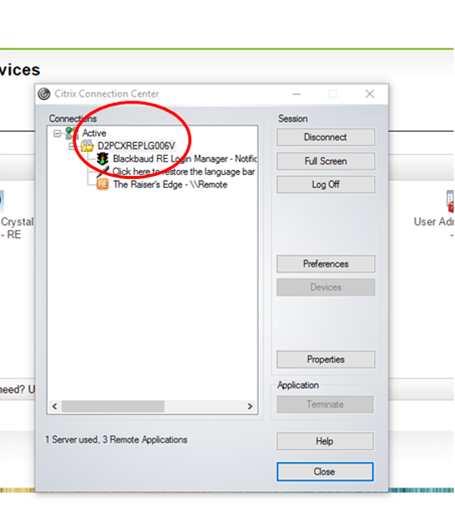Open Preferences
The height and width of the screenshot is (530, 455).
tap(326, 264)
